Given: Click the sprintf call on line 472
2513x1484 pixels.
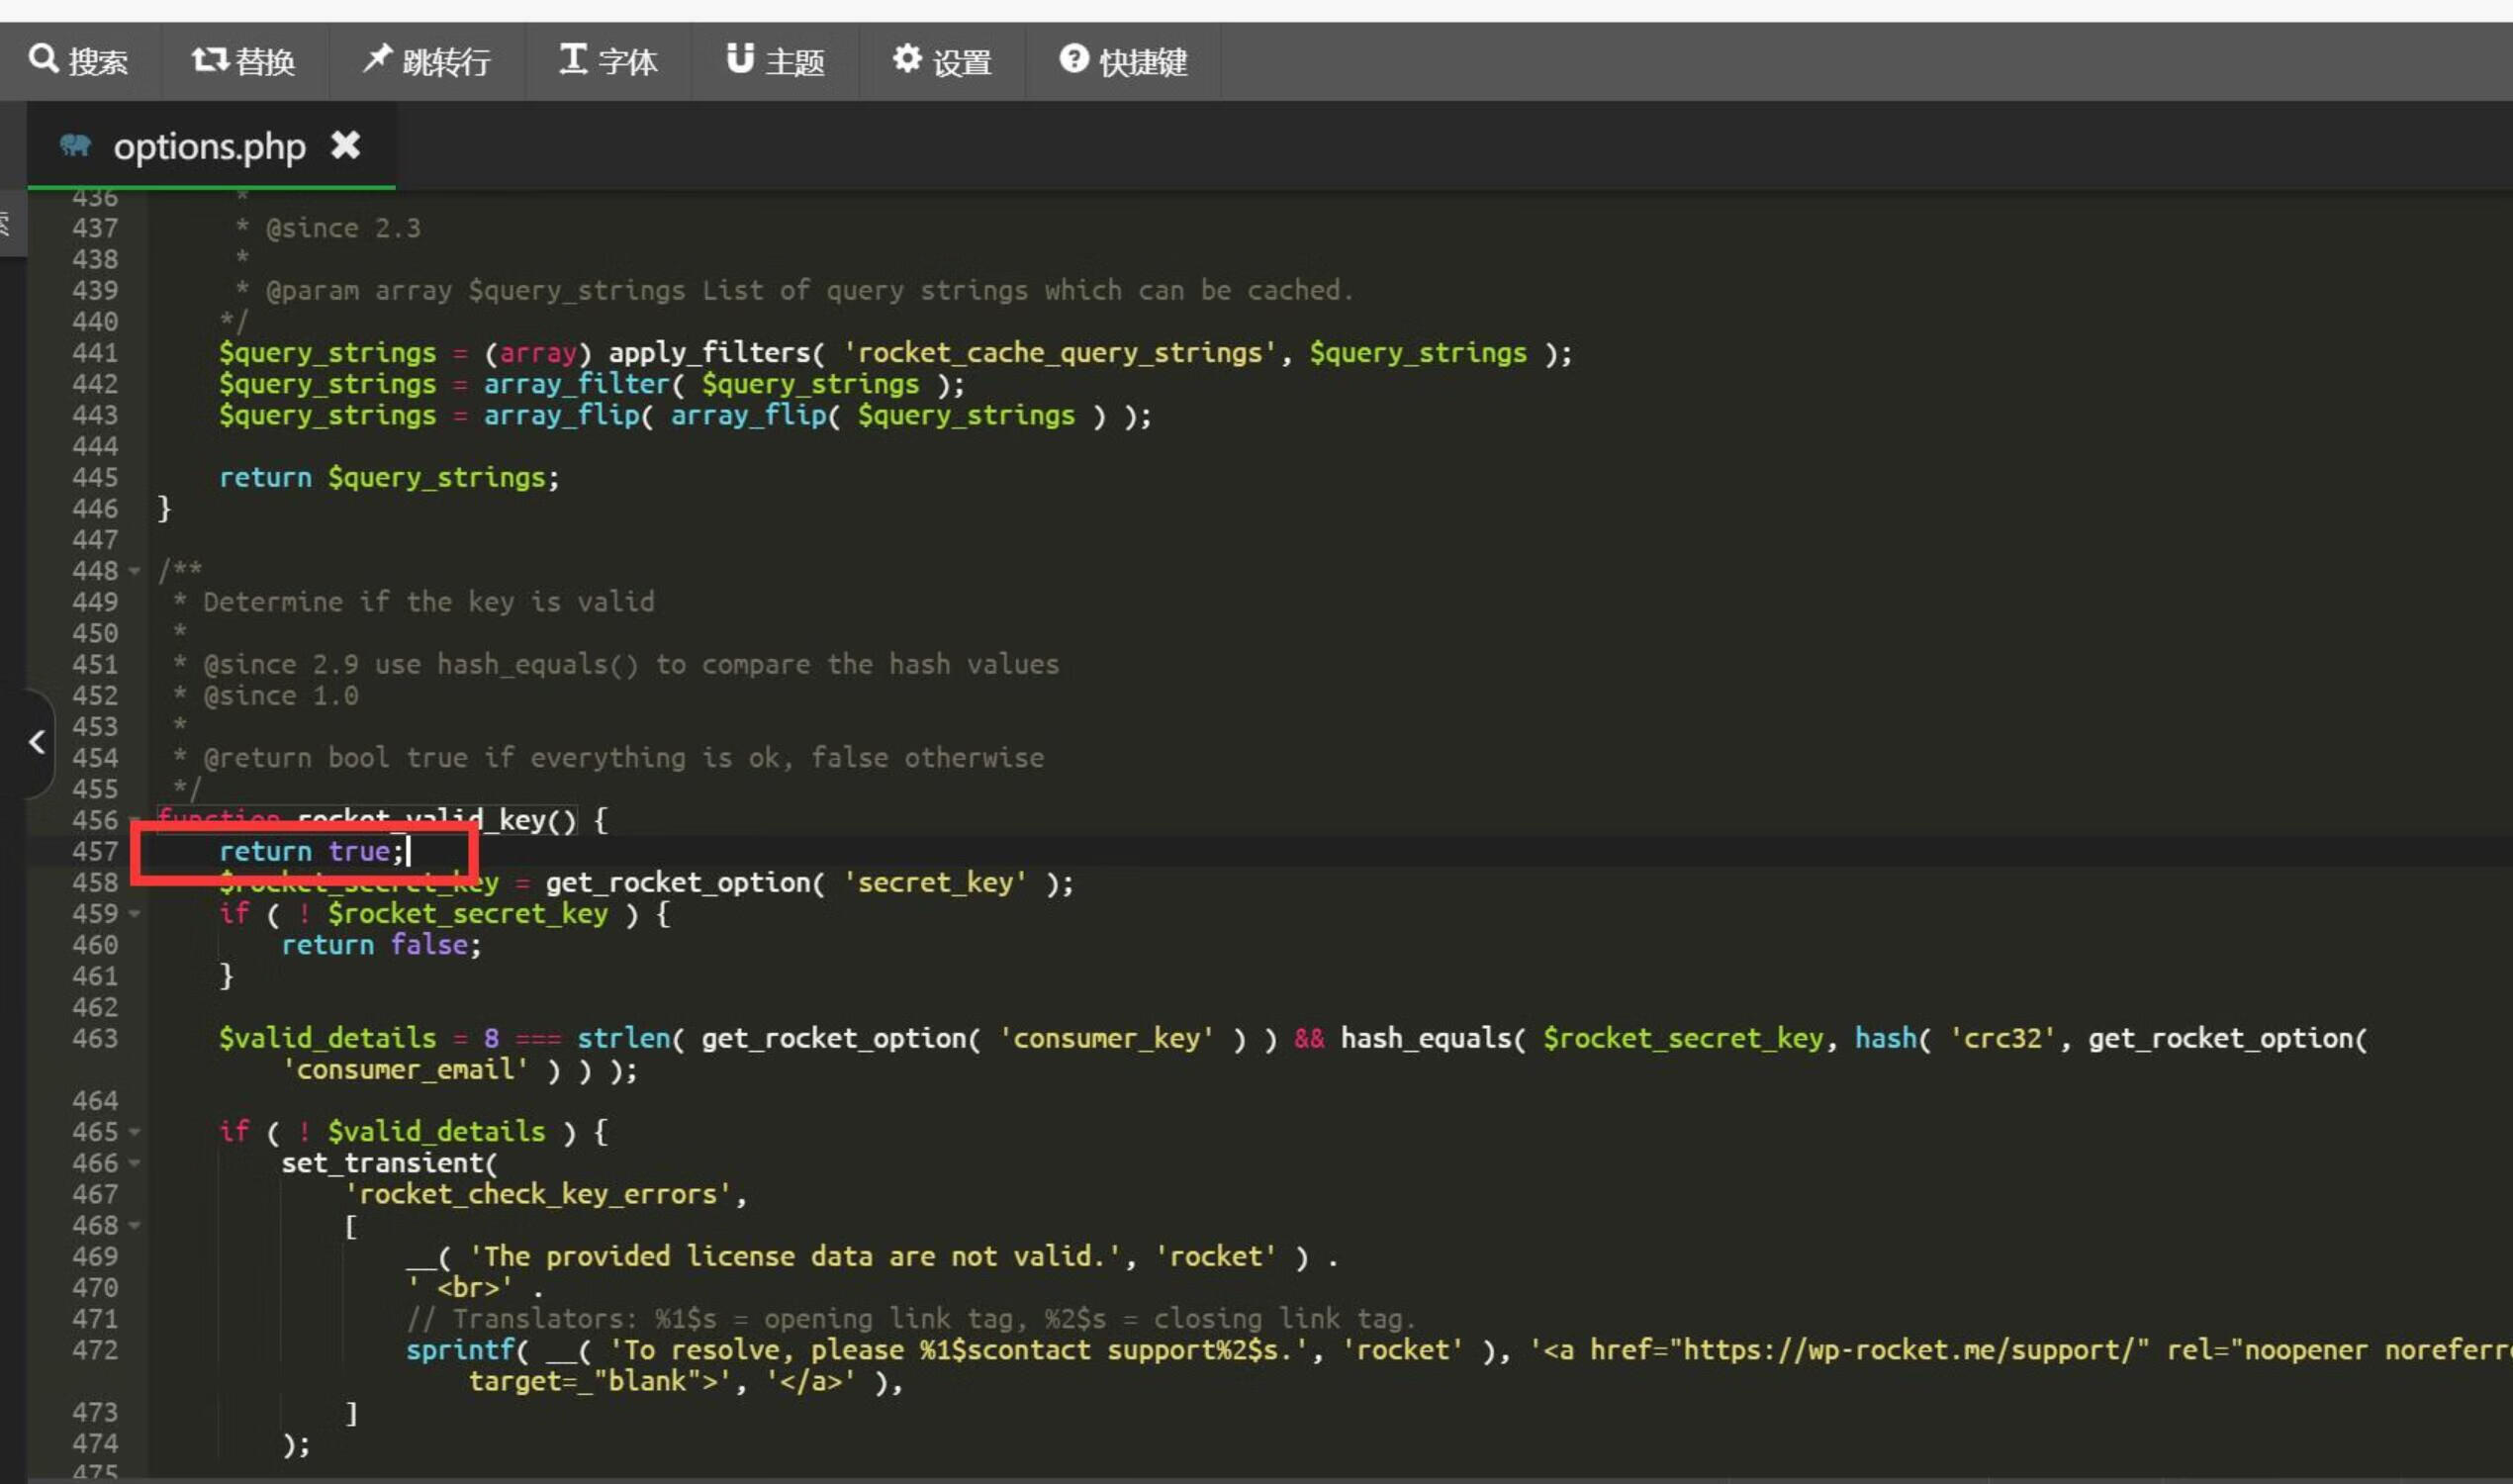Looking at the screenshot, I should coord(459,1351).
